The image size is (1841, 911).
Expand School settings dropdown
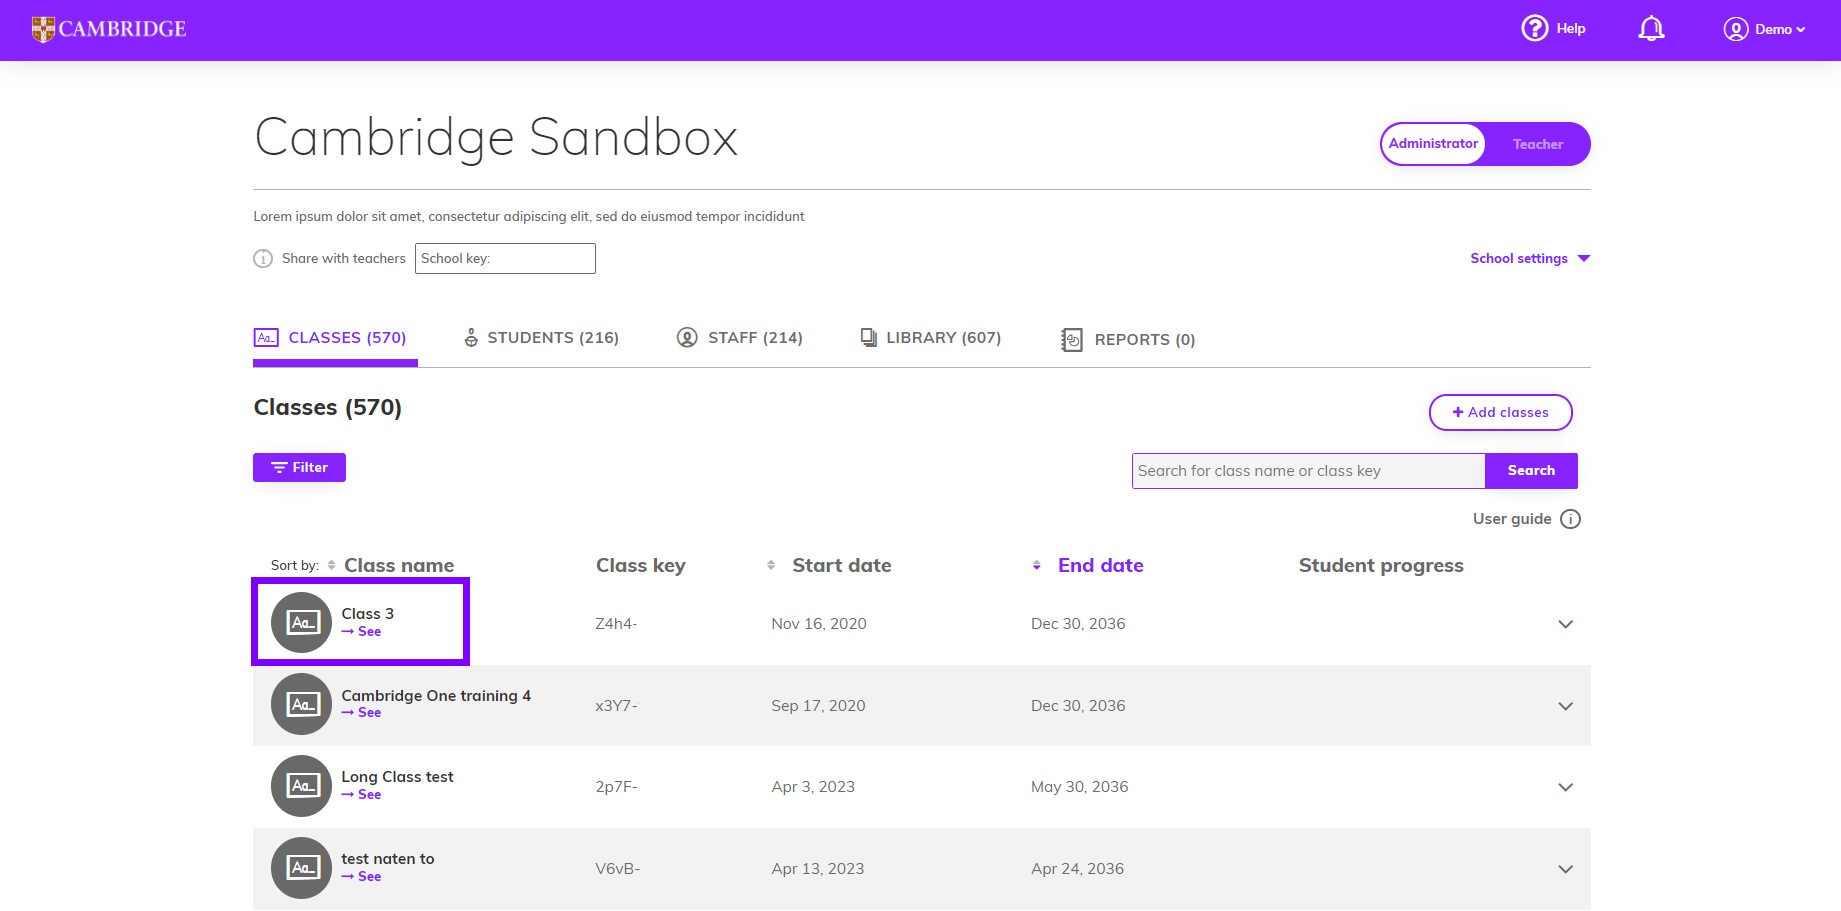pos(1530,258)
